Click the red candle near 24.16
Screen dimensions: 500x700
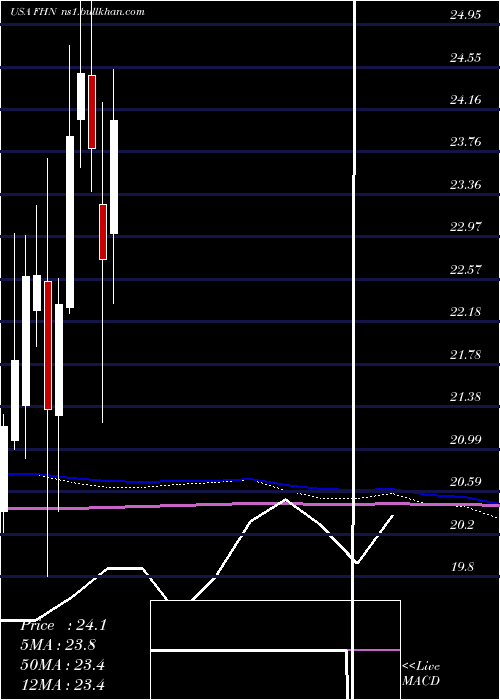[x=92, y=112]
